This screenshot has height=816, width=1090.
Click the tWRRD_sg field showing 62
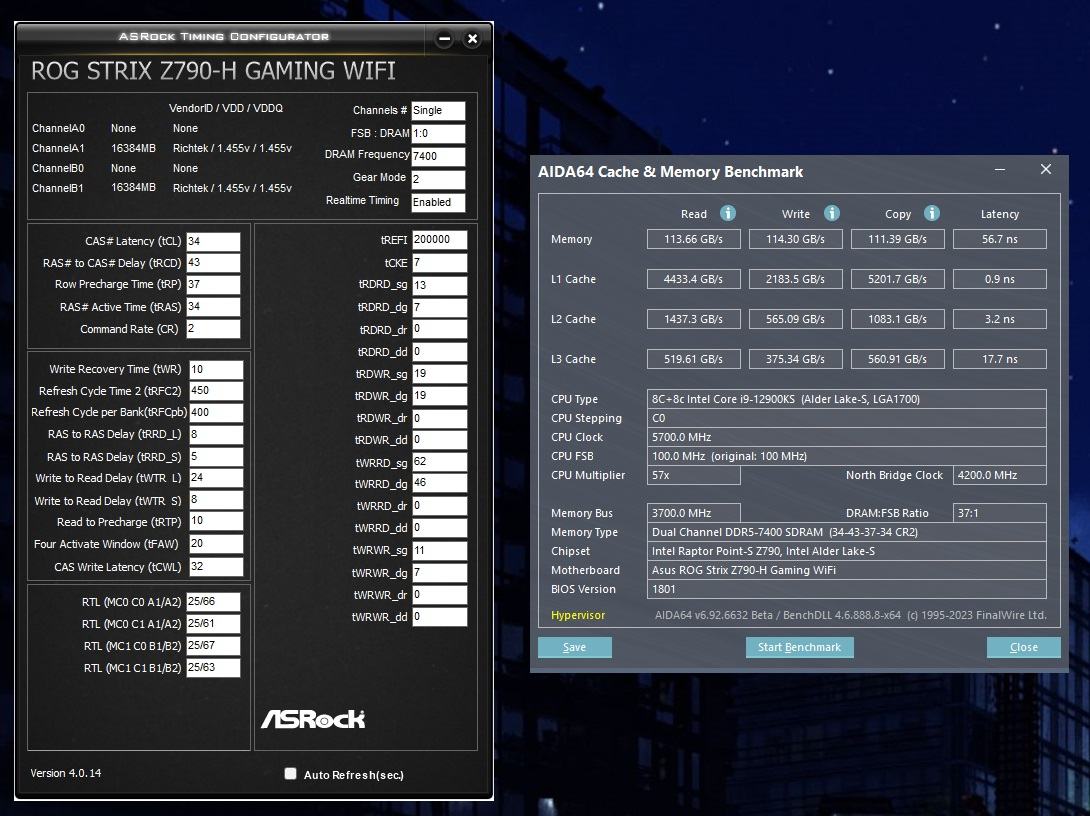tap(439, 462)
